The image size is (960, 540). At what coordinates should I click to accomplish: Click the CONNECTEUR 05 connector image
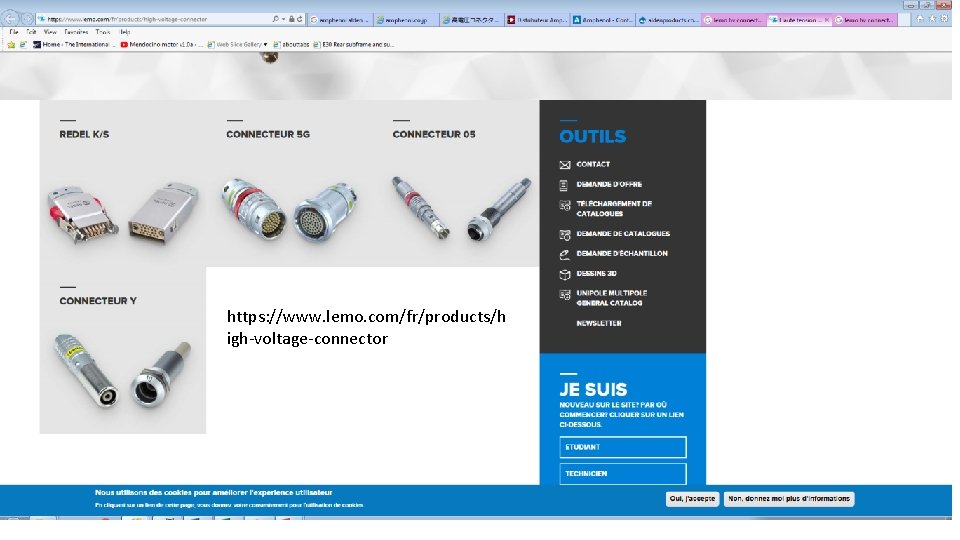tap(462, 208)
